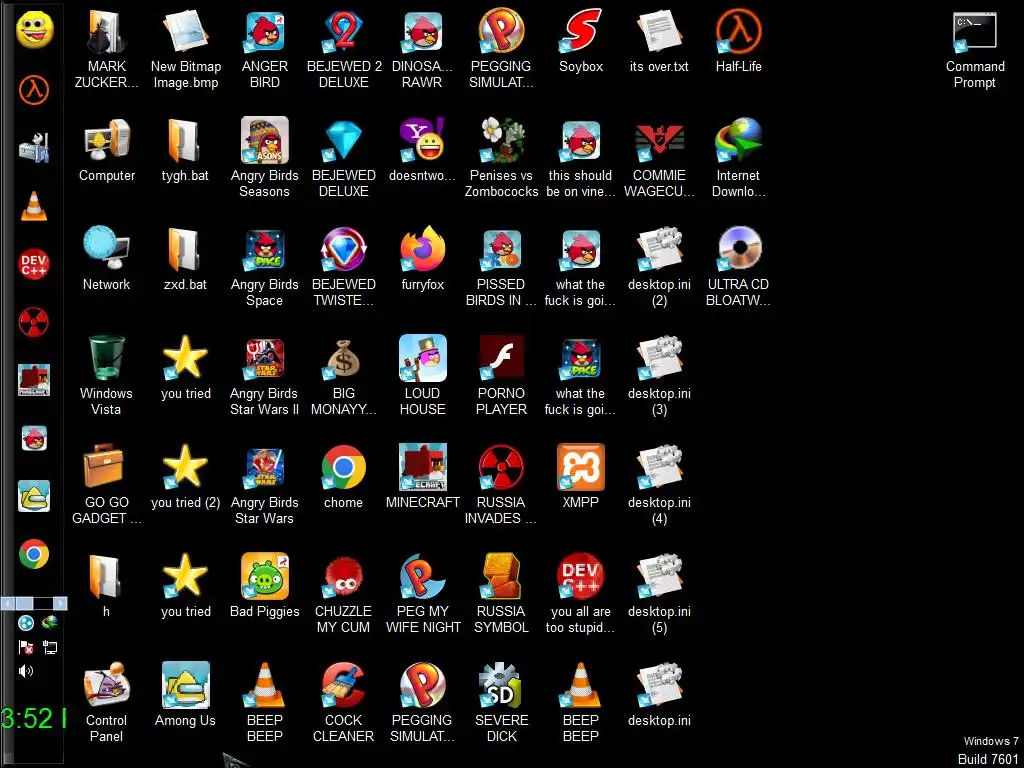Launch Angry Birds Star Wars II

coord(264,377)
